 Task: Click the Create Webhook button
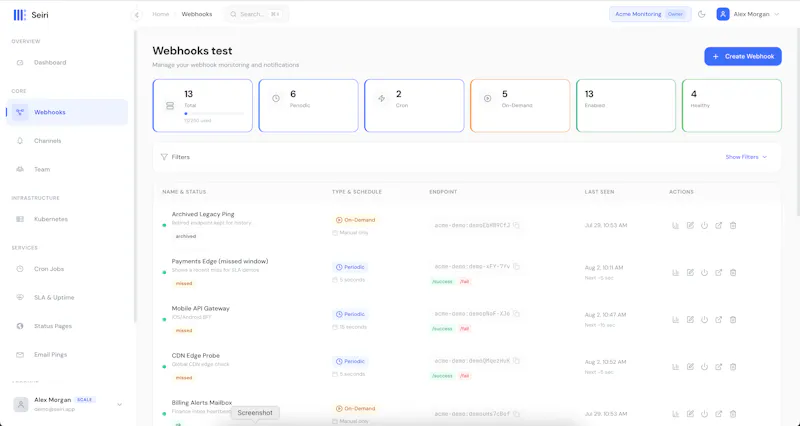coord(743,57)
